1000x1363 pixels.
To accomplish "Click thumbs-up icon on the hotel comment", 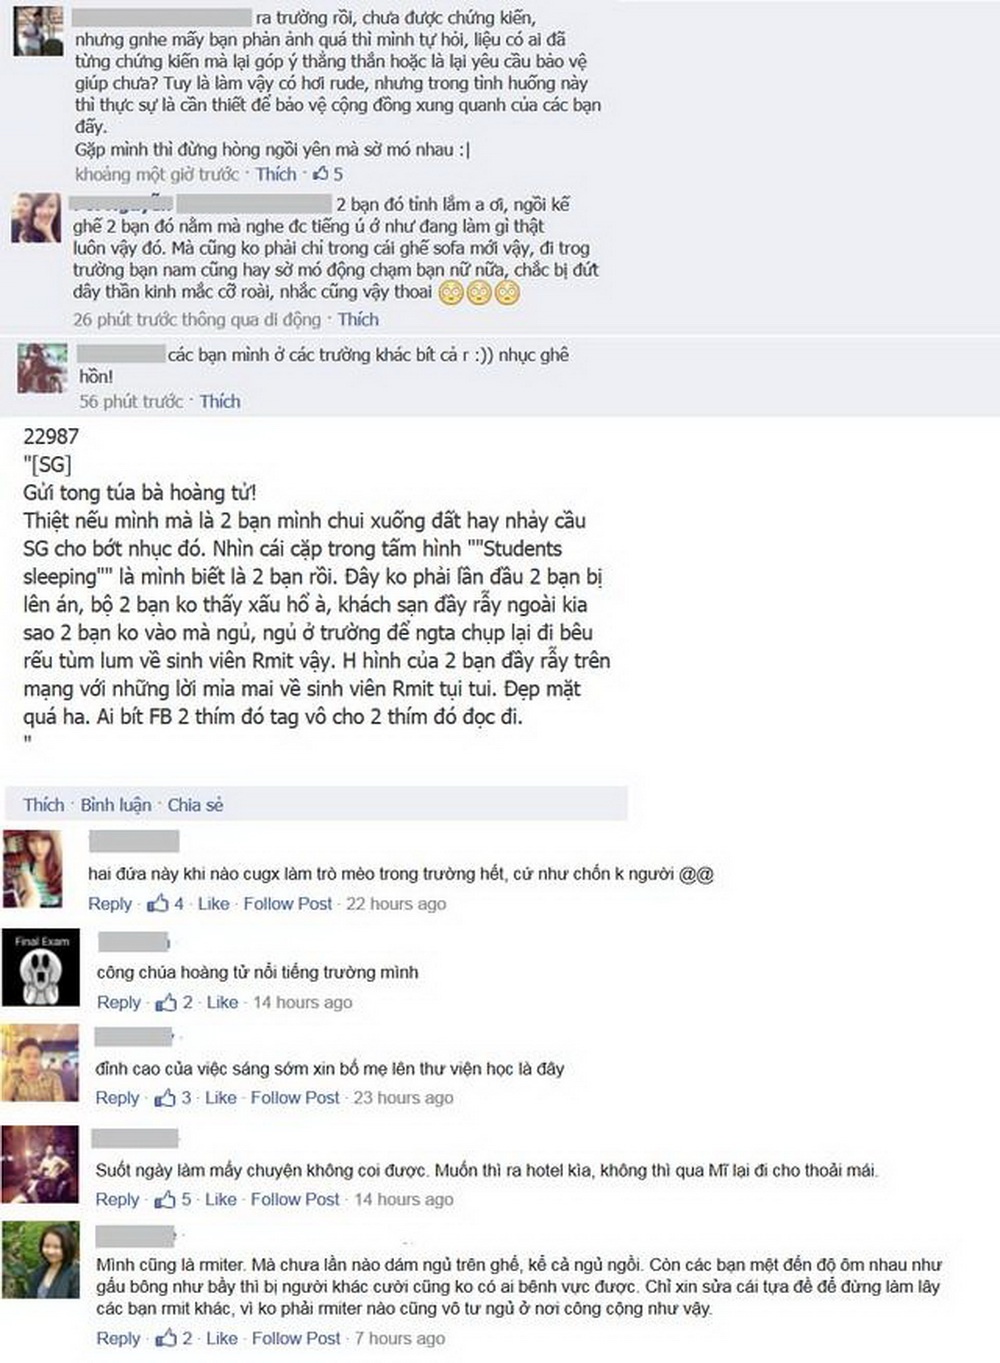I will [x=165, y=1200].
